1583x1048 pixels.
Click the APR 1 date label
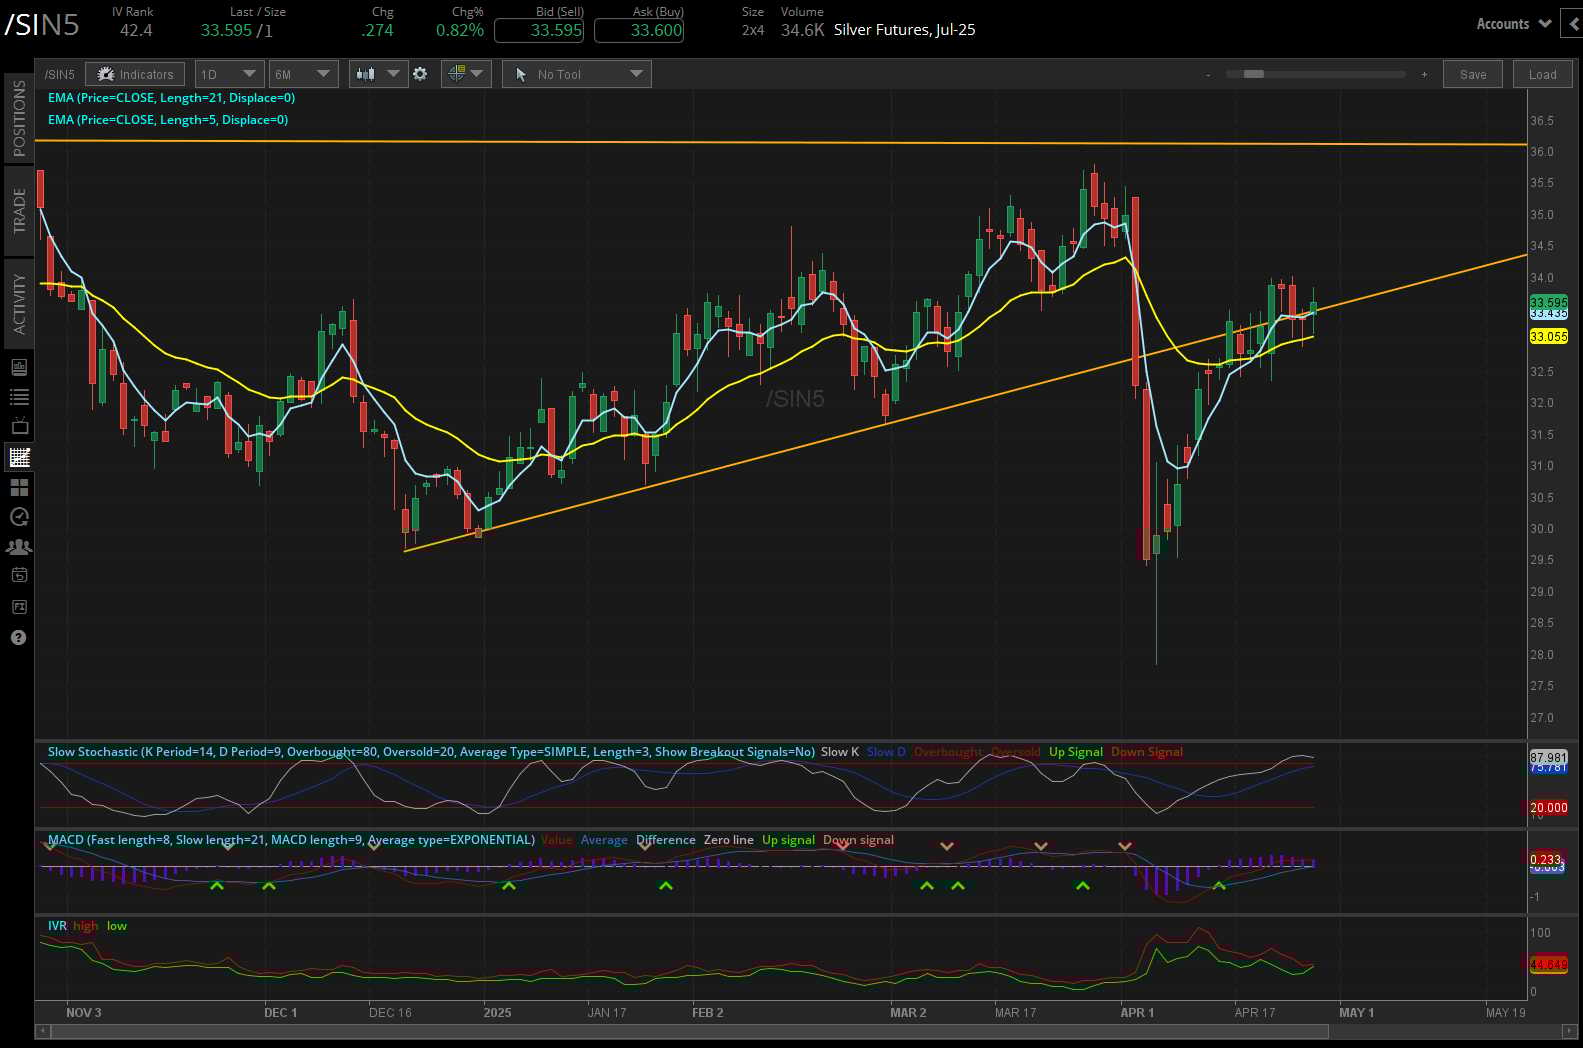click(1137, 1013)
